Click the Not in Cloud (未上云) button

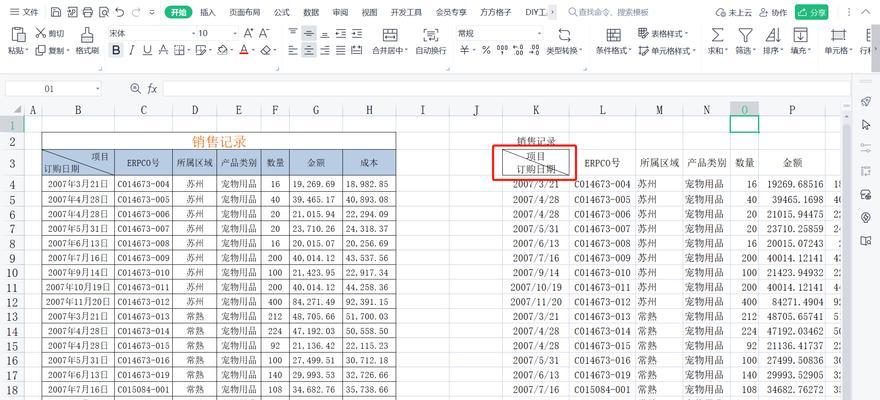(734, 12)
